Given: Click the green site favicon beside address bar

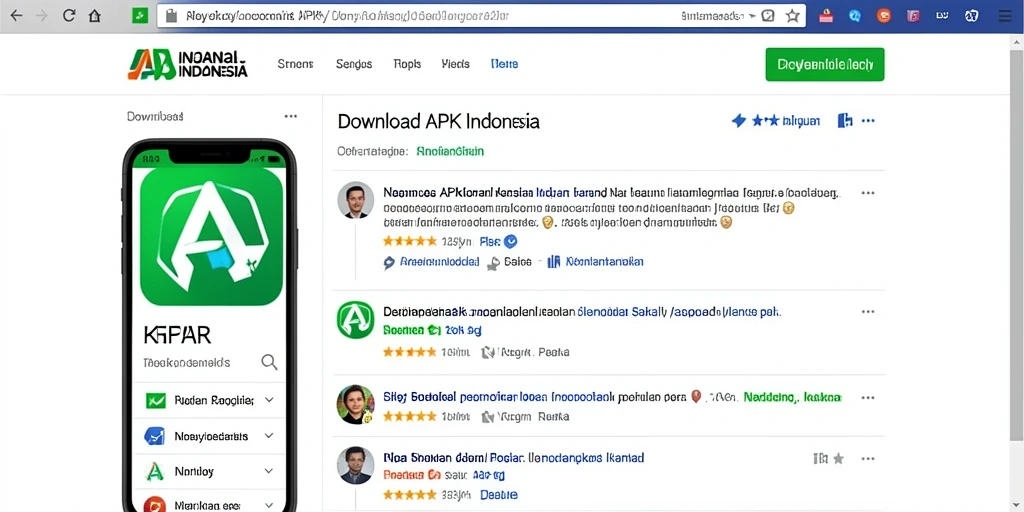Looking at the screenshot, I should 140,16.
